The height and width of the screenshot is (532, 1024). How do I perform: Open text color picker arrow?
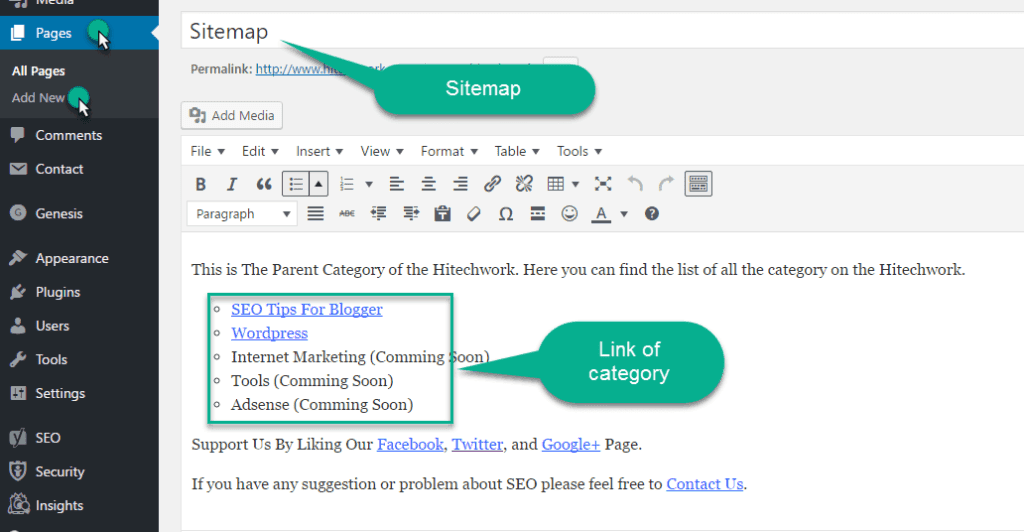(x=624, y=213)
